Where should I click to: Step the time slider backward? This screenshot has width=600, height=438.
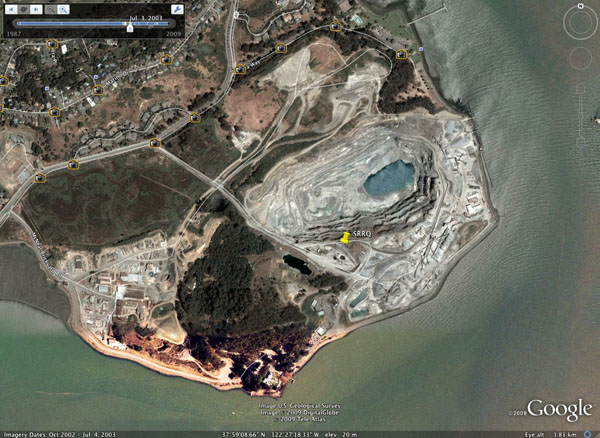9,9
